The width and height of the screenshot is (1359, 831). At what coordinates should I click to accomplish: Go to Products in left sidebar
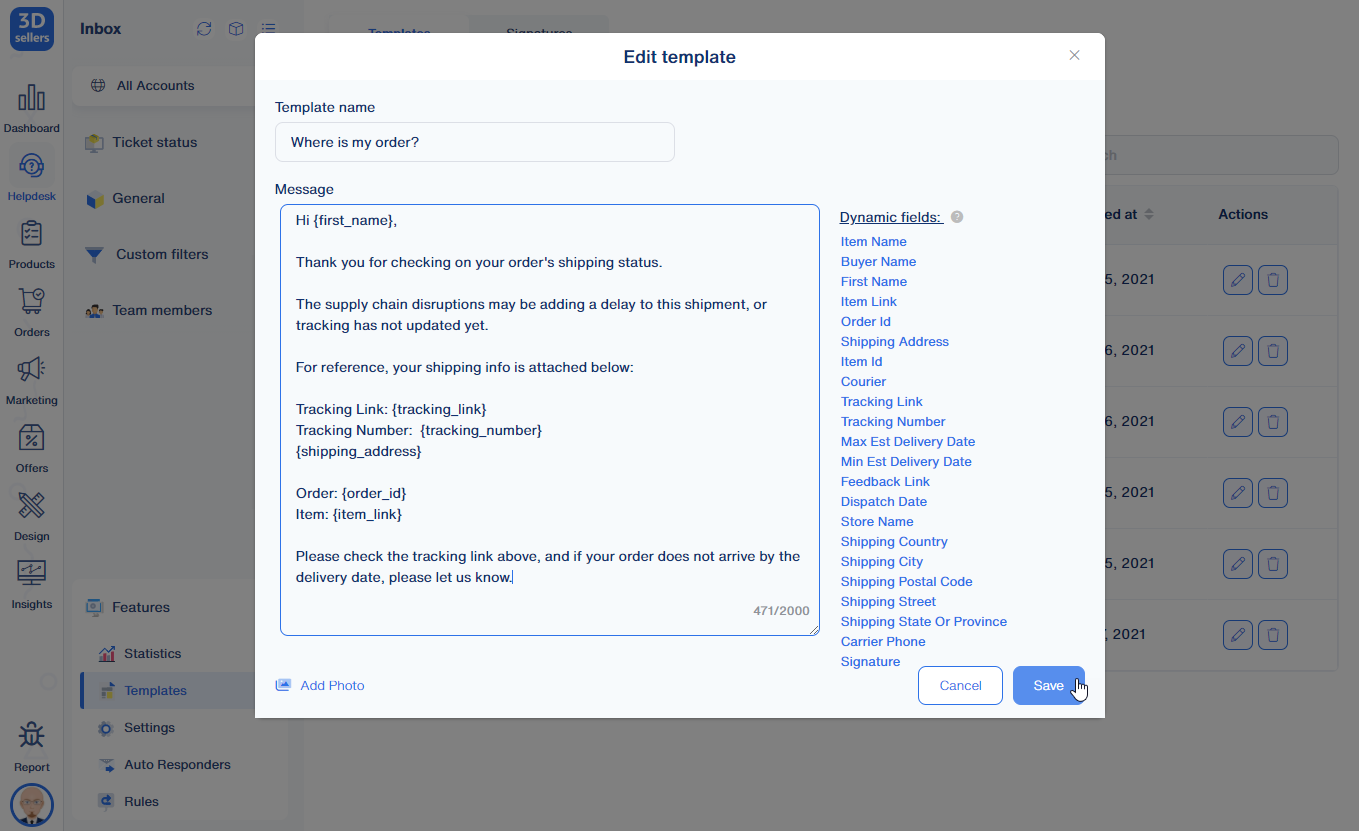click(x=31, y=235)
